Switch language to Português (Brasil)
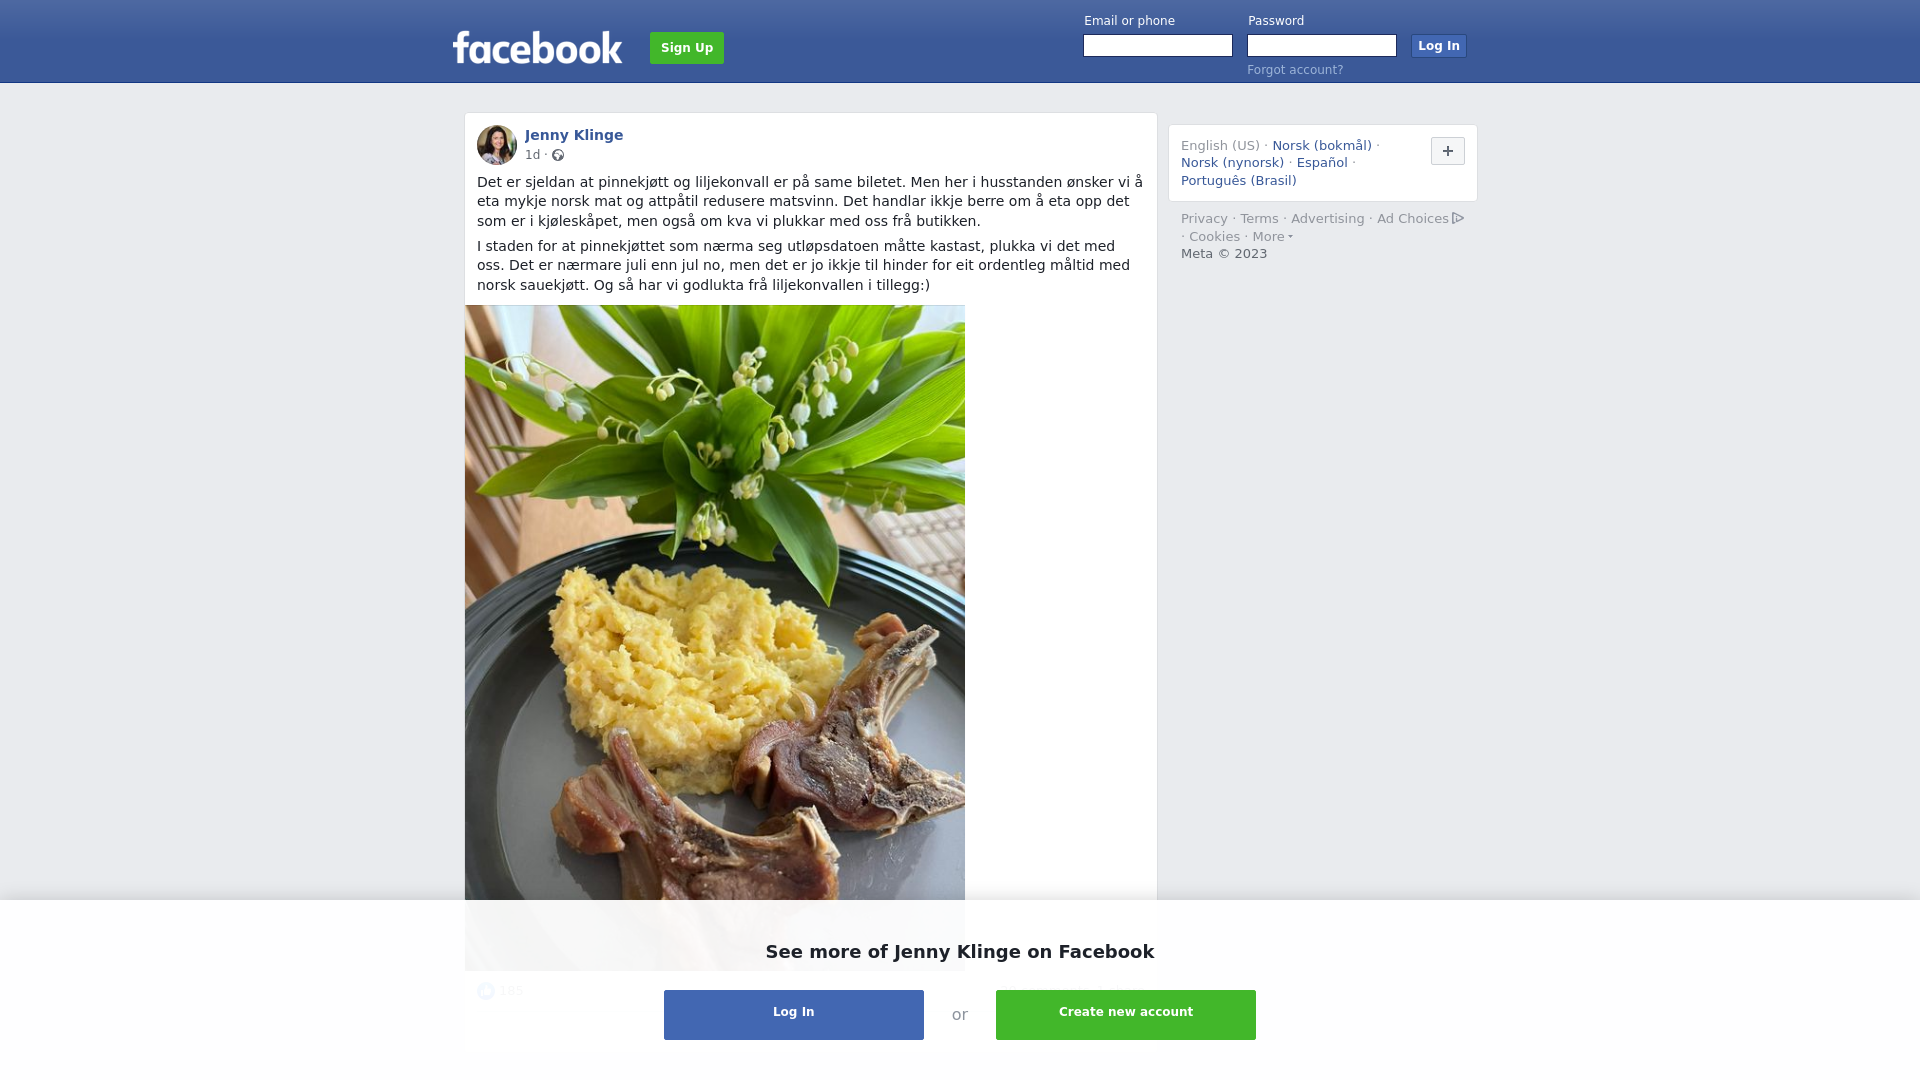The image size is (1920, 1080). pyautogui.click(x=1238, y=181)
